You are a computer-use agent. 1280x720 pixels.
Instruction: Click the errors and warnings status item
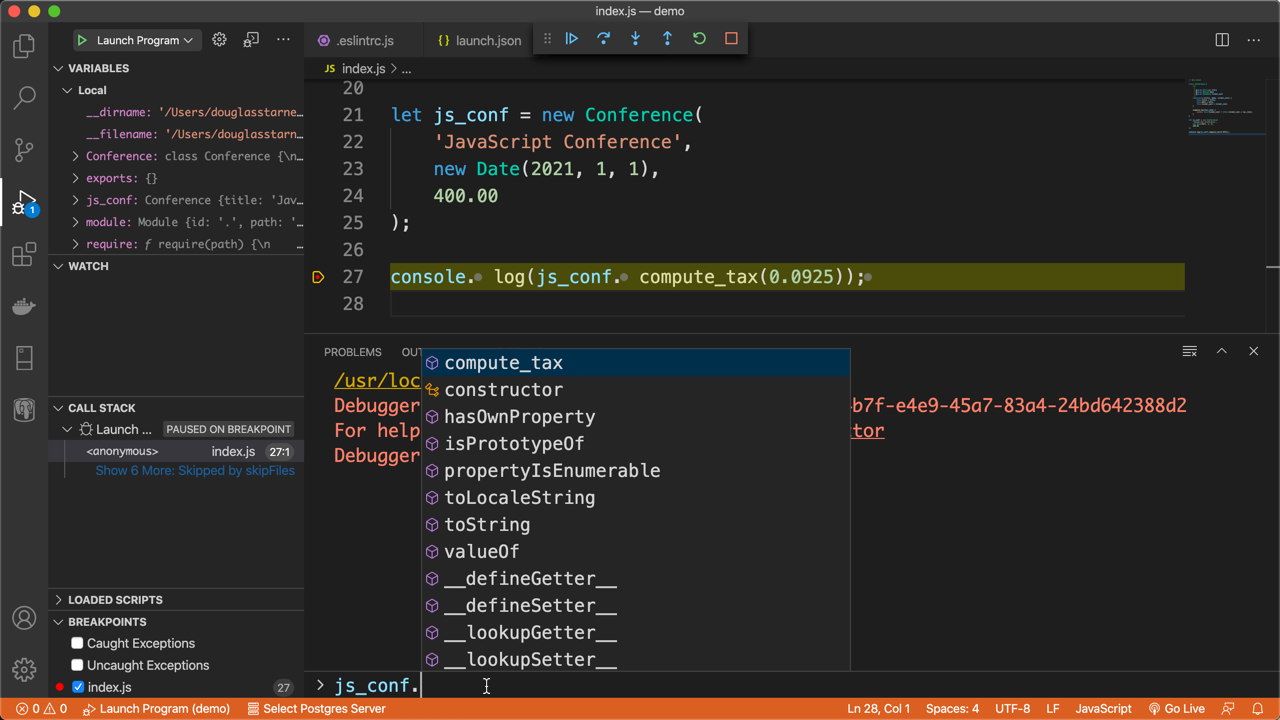[41, 709]
